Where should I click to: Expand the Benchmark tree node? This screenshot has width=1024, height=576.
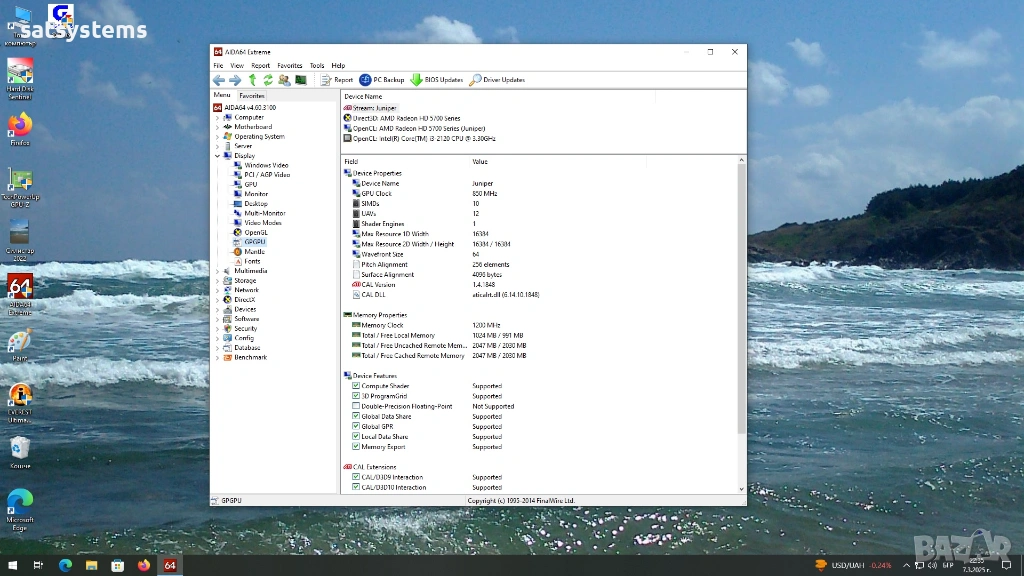click(217, 357)
